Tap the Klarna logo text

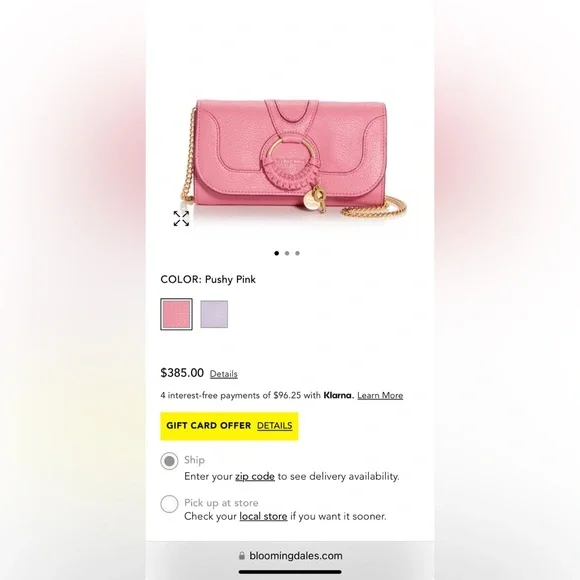tap(338, 395)
